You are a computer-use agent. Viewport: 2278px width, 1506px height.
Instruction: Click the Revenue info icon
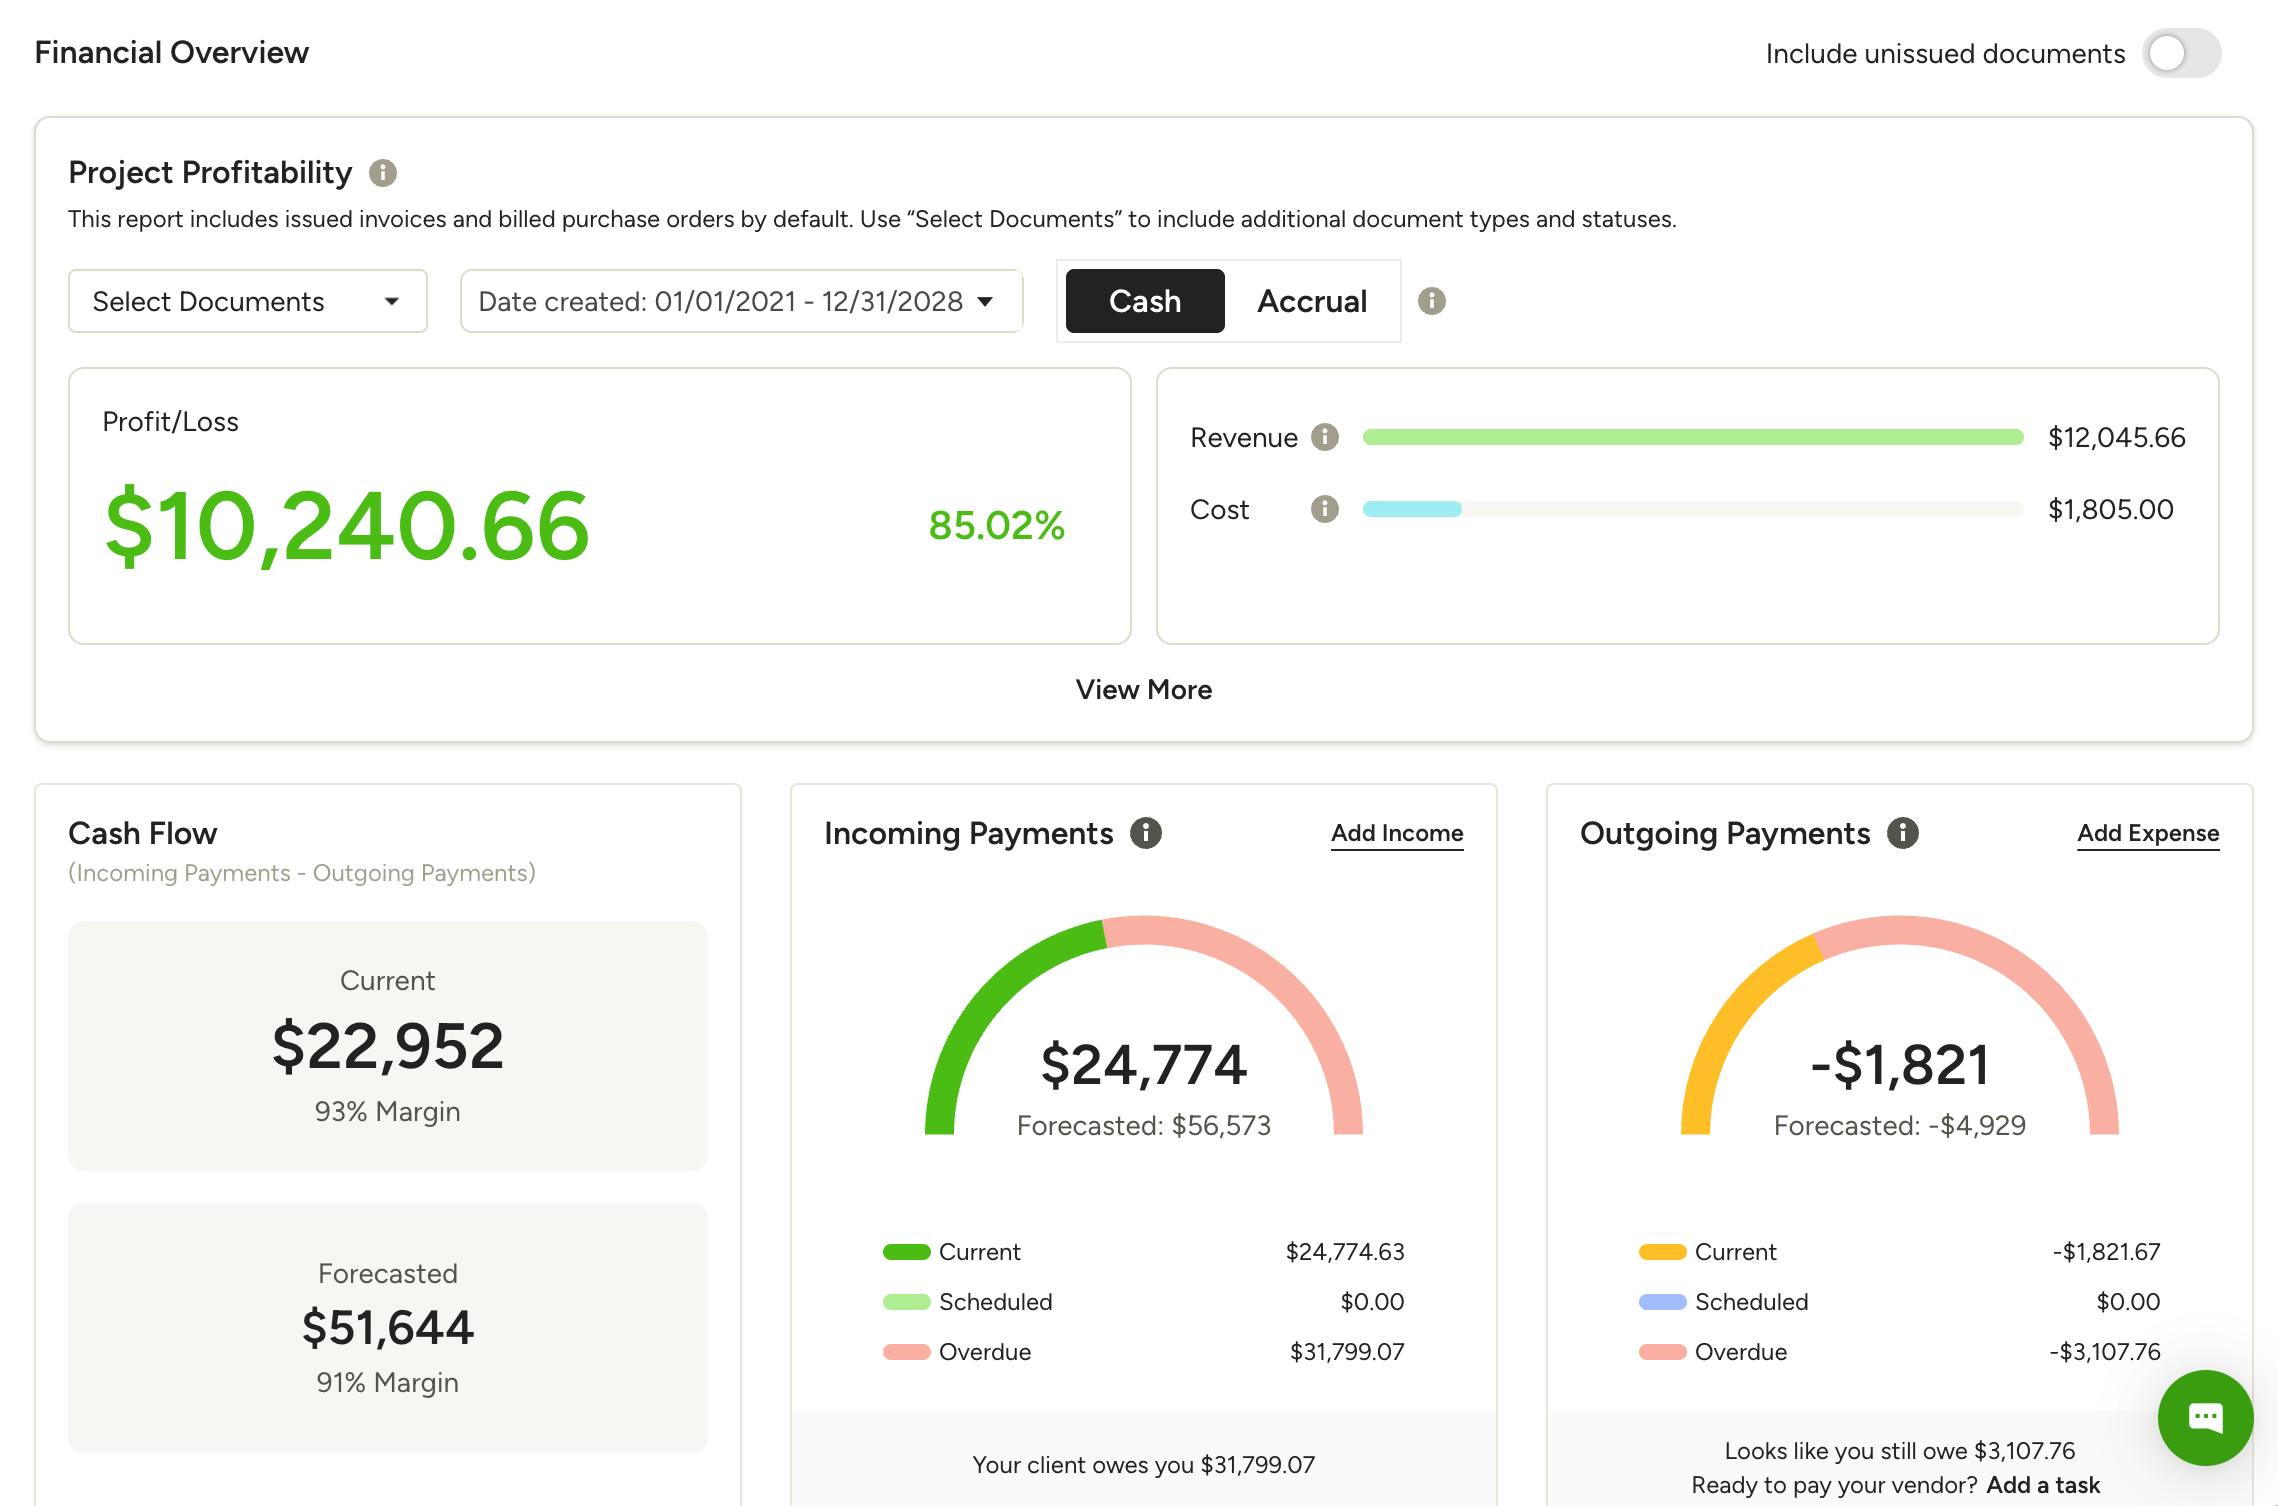tap(1325, 437)
